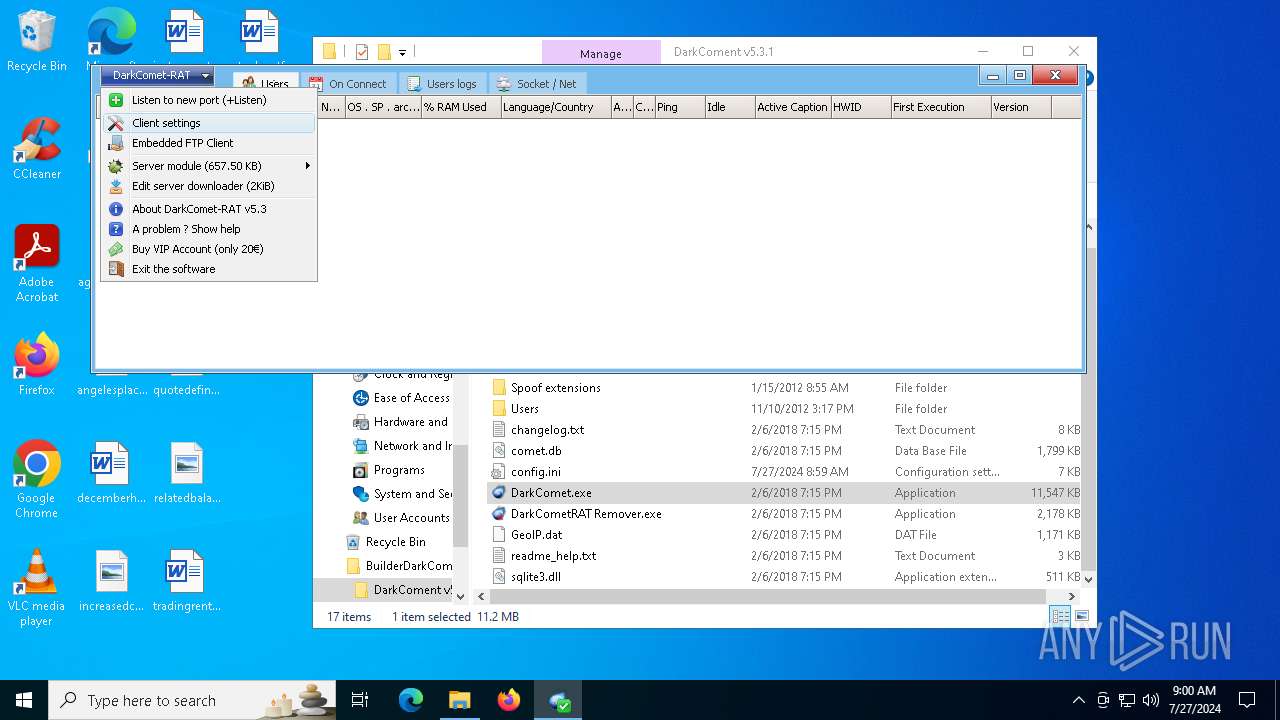Click the Client settings tools icon

pos(116,123)
